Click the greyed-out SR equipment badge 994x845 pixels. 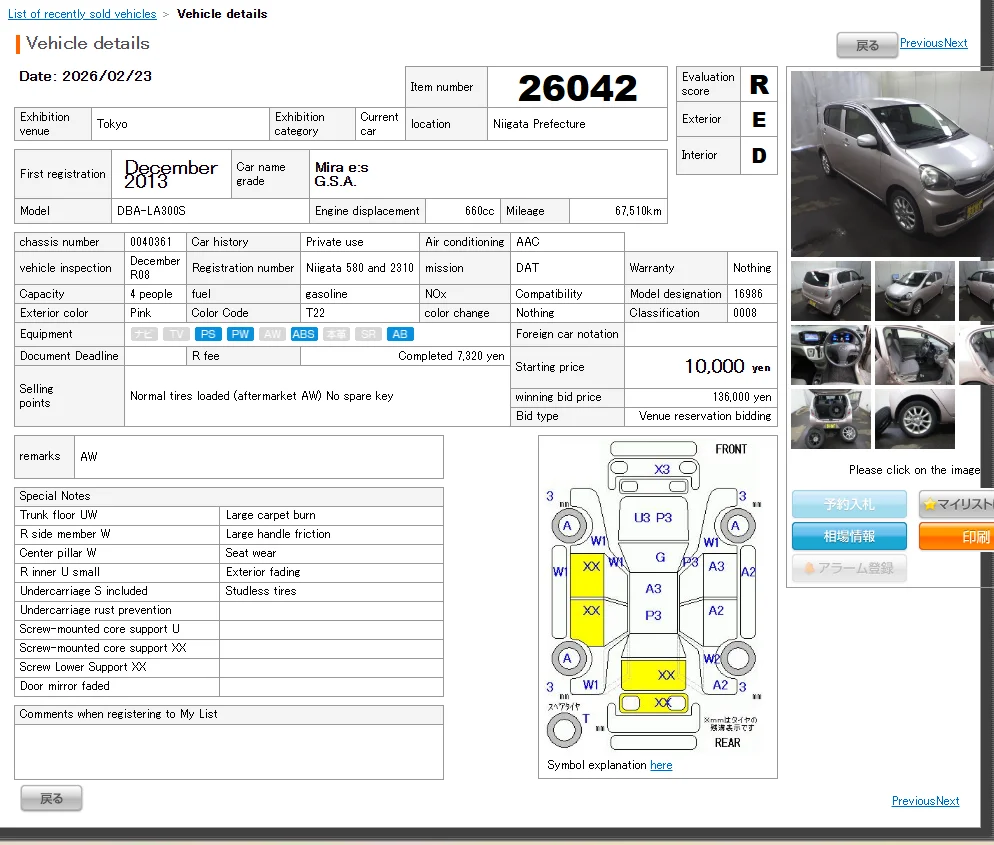(368, 334)
